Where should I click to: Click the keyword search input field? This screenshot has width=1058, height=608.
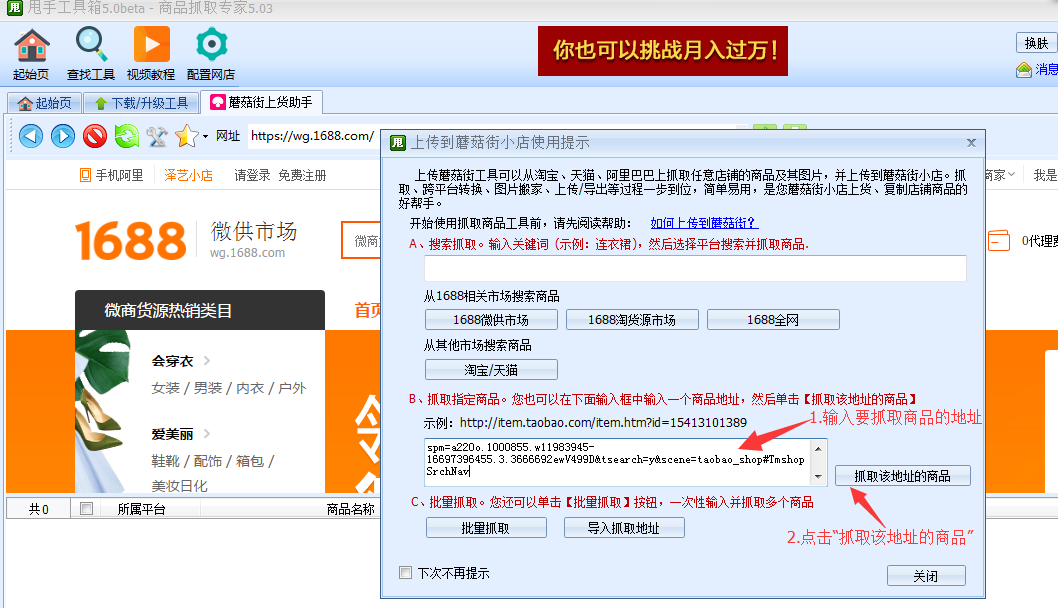coord(695,268)
